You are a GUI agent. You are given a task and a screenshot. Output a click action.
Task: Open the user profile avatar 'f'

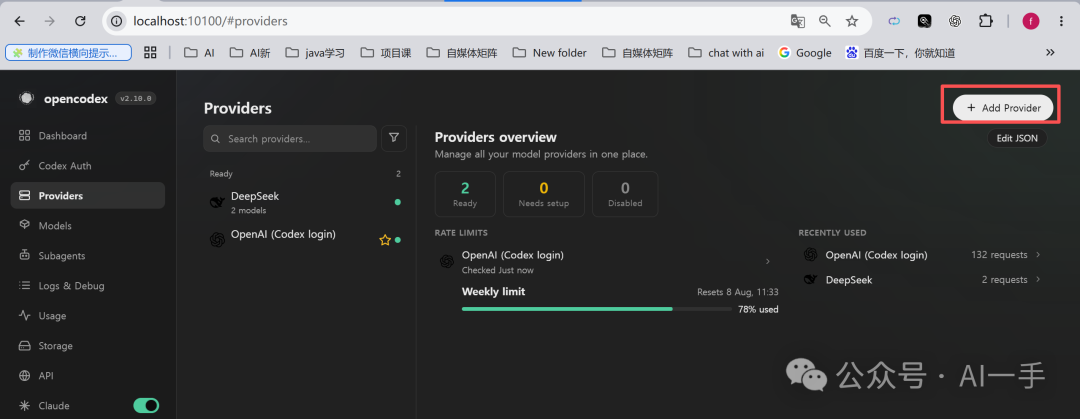pos(1030,21)
